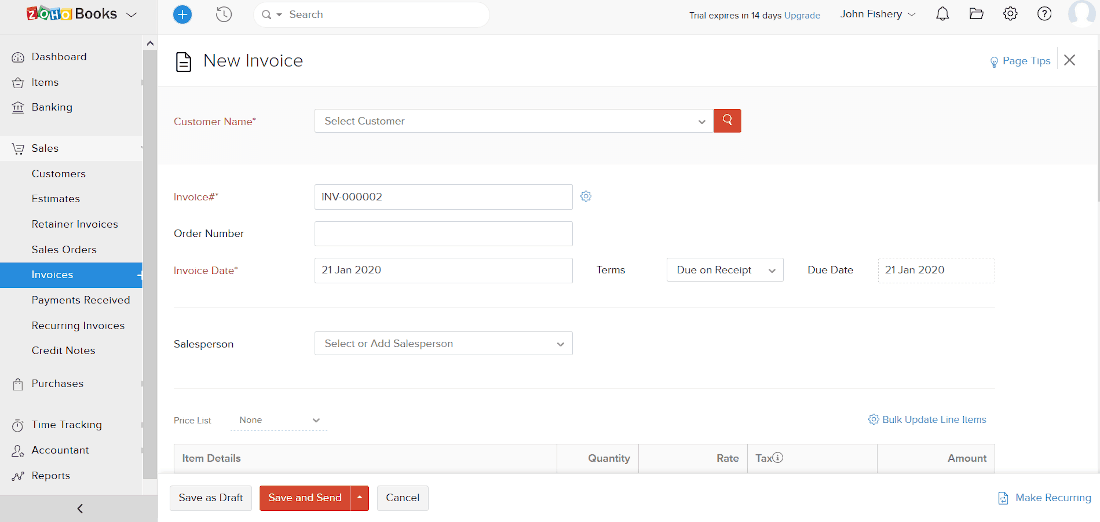Viewport: 1100px width, 522px height.
Task: Open the Terms Due on Receipt dropdown
Action: pos(725,270)
